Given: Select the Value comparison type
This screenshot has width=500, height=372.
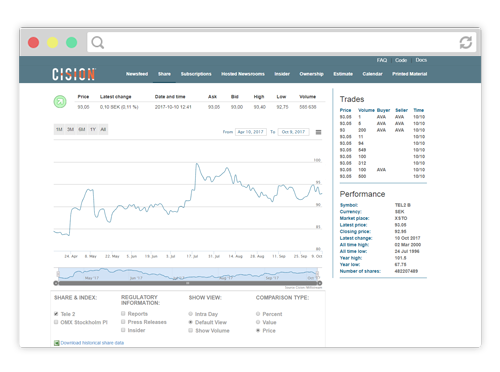Looking at the screenshot, I should click(258, 322).
